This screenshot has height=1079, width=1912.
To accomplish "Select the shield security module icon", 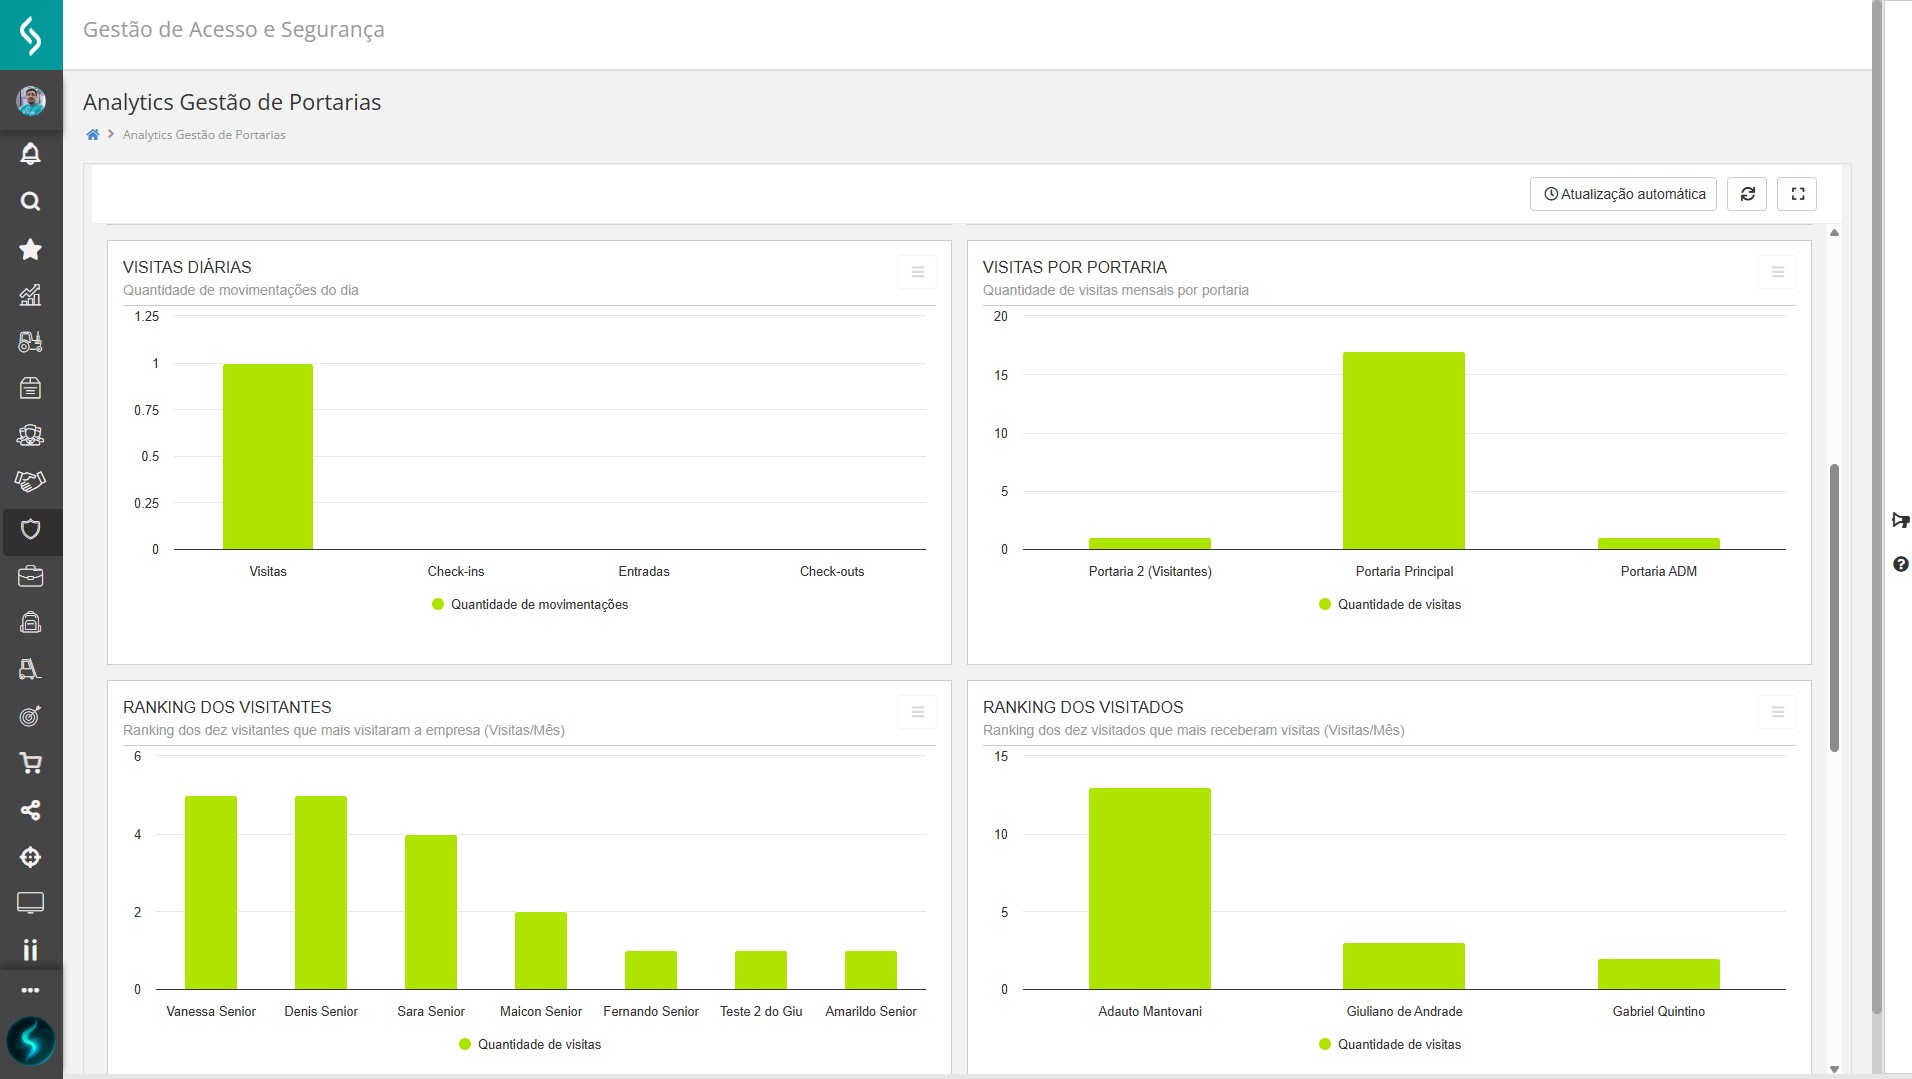I will click(30, 529).
